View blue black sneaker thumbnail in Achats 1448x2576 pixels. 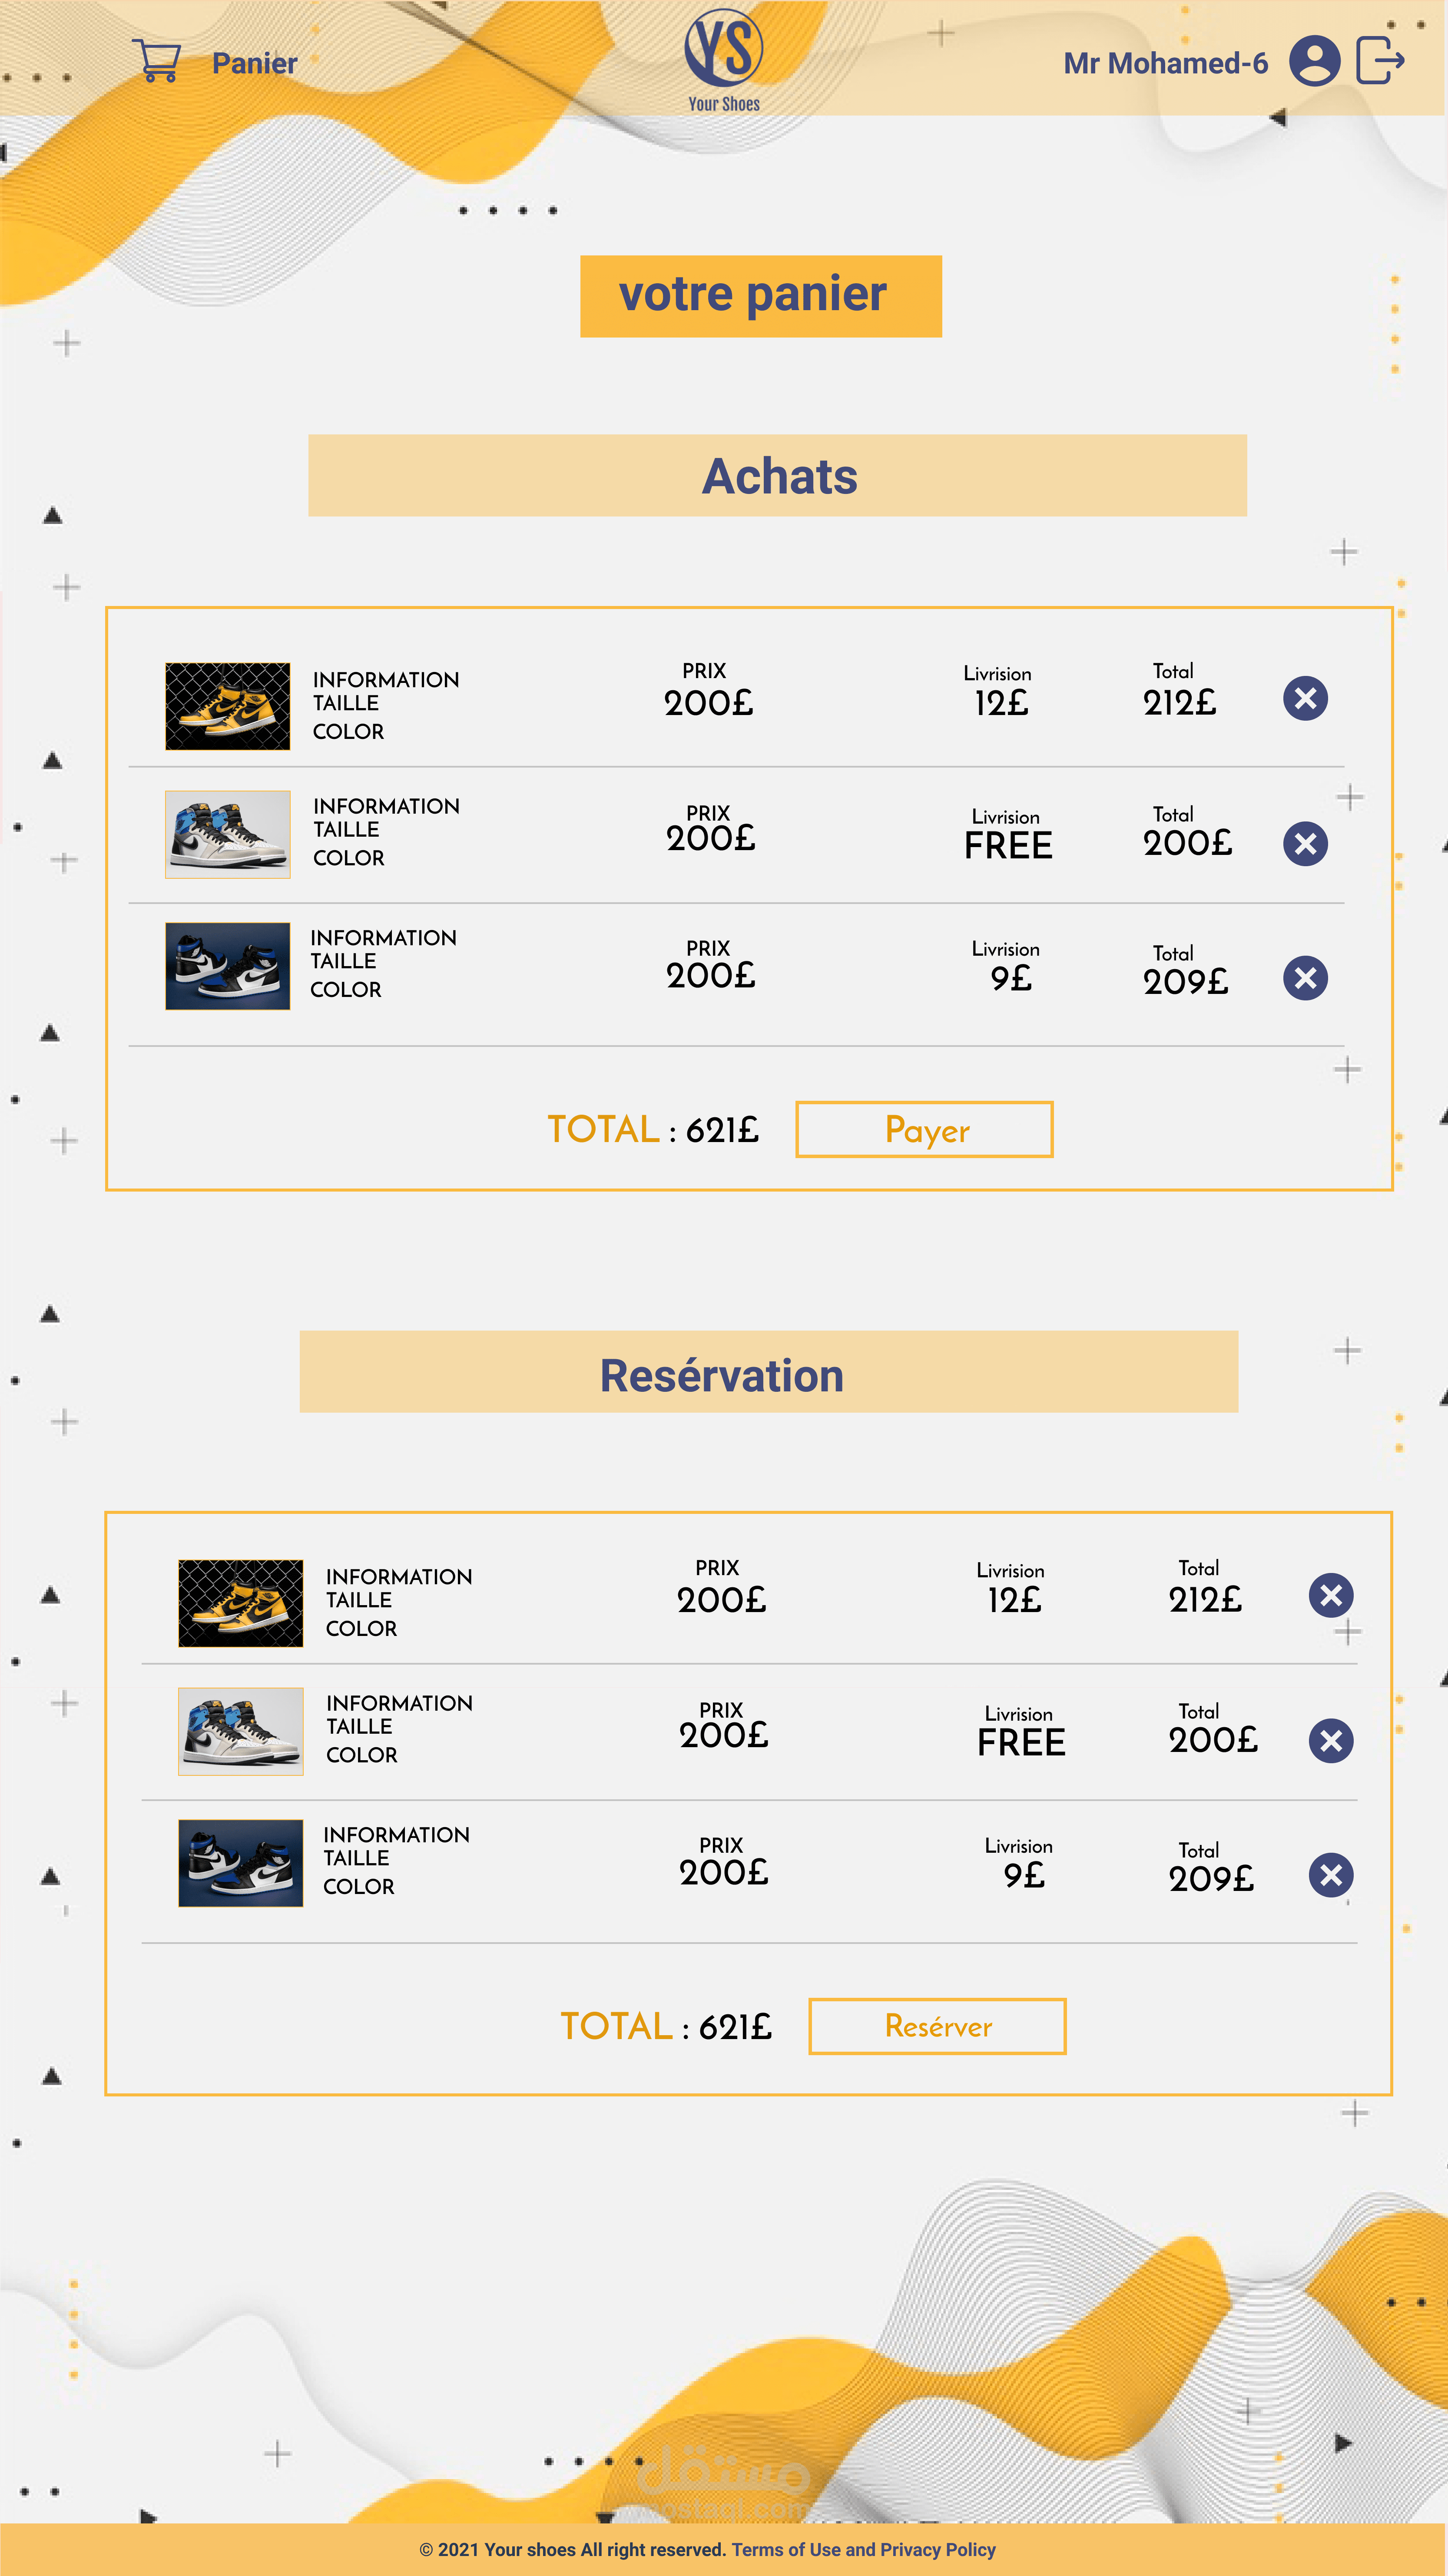coord(228,966)
